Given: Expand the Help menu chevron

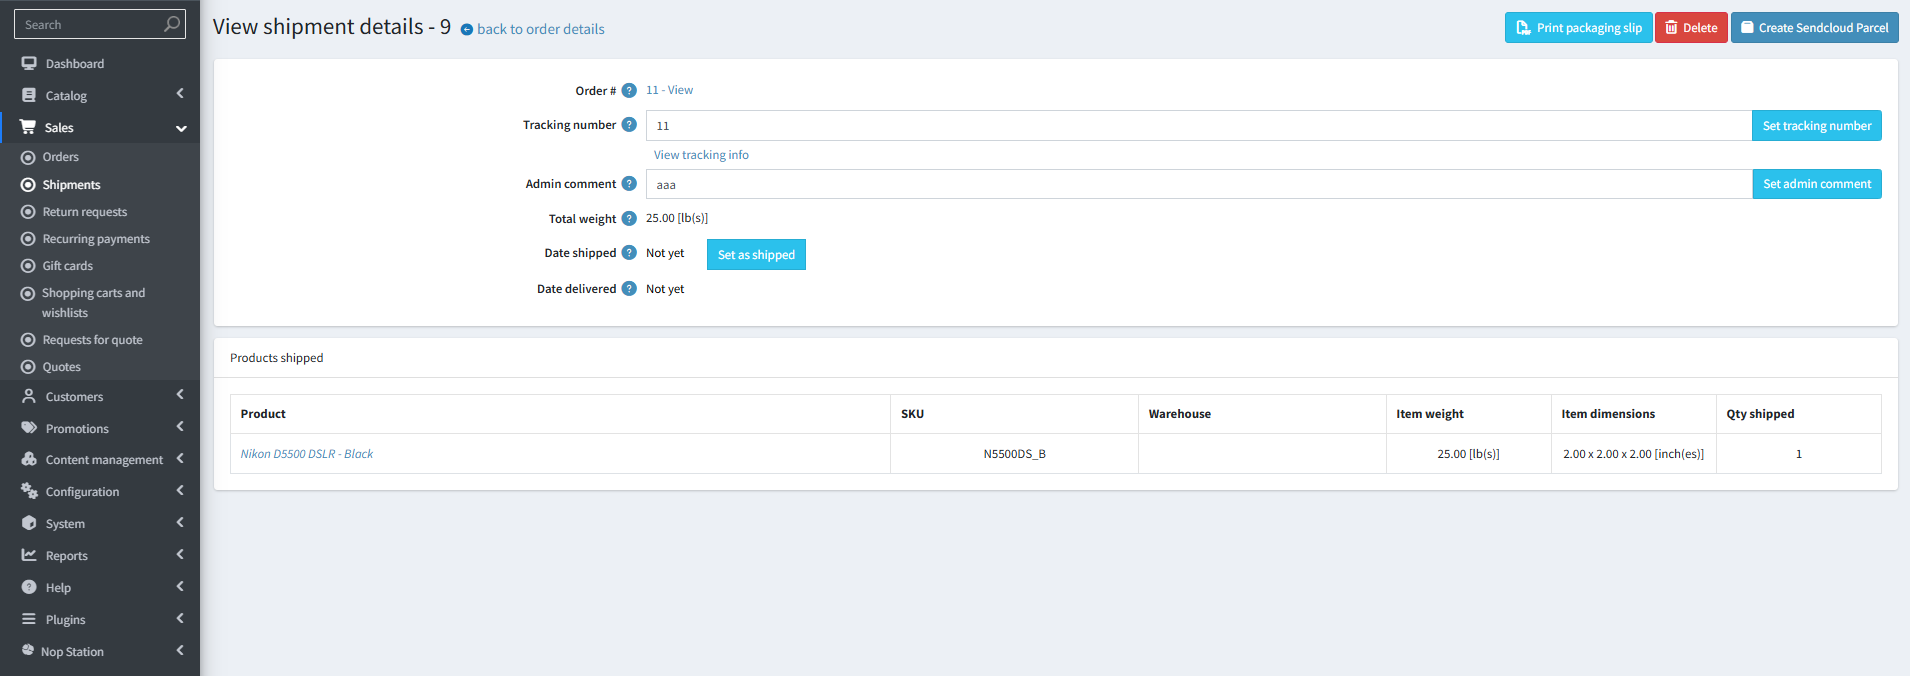Looking at the screenshot, I should 180,586.
